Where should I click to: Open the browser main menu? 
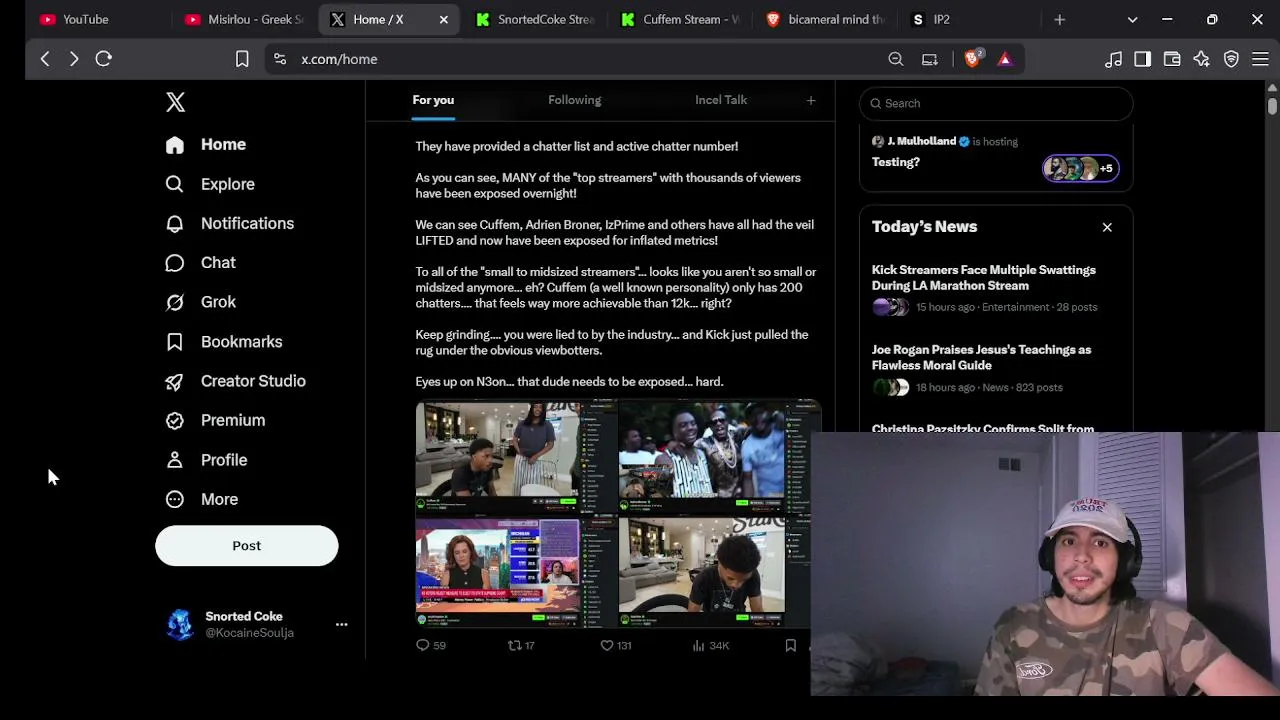1260,59
